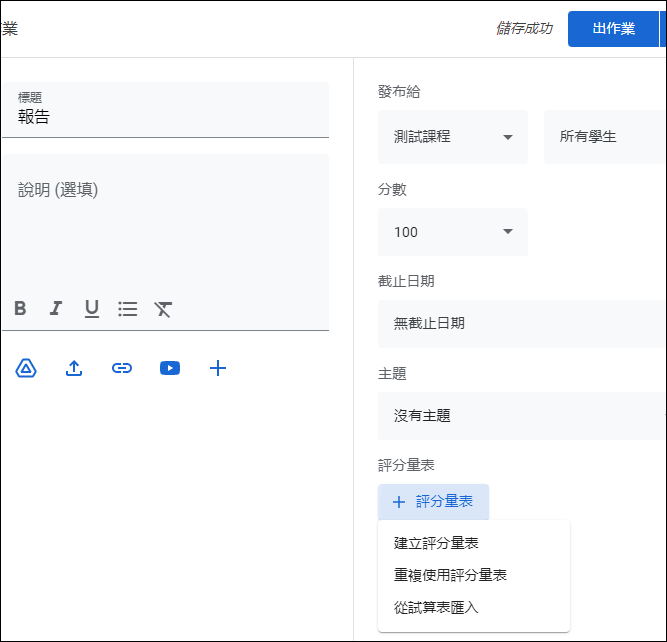This screenshot has height=642, width=667.
Task: Toggle bold formatting in description
Action: click(20, 308)
